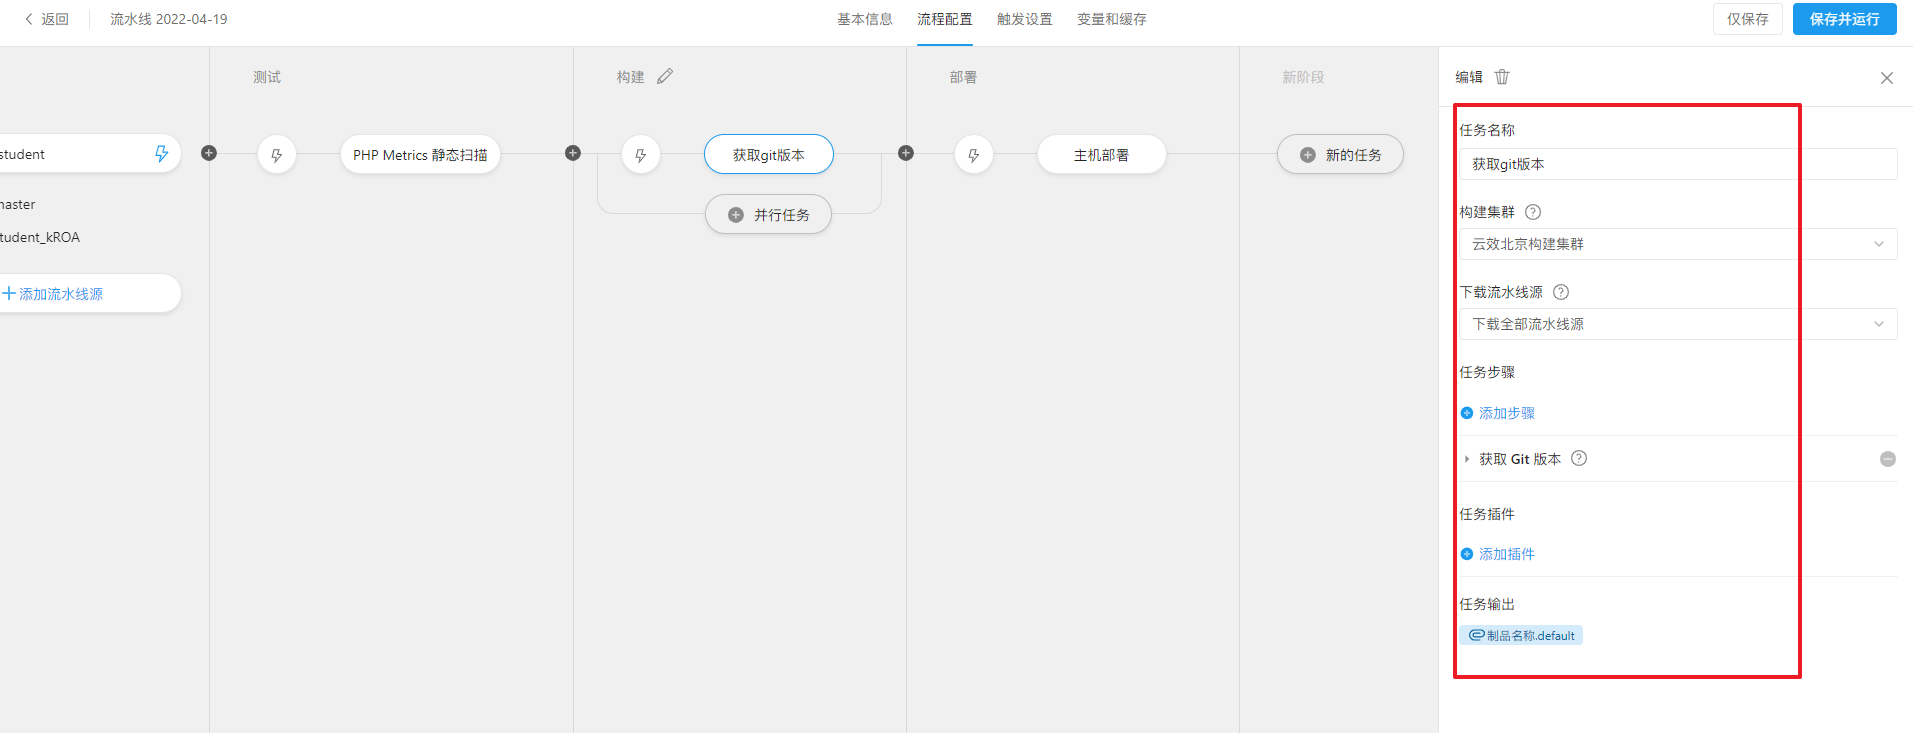
Task: Click plus icon of 添加插件
Action: click(1467, 554)
